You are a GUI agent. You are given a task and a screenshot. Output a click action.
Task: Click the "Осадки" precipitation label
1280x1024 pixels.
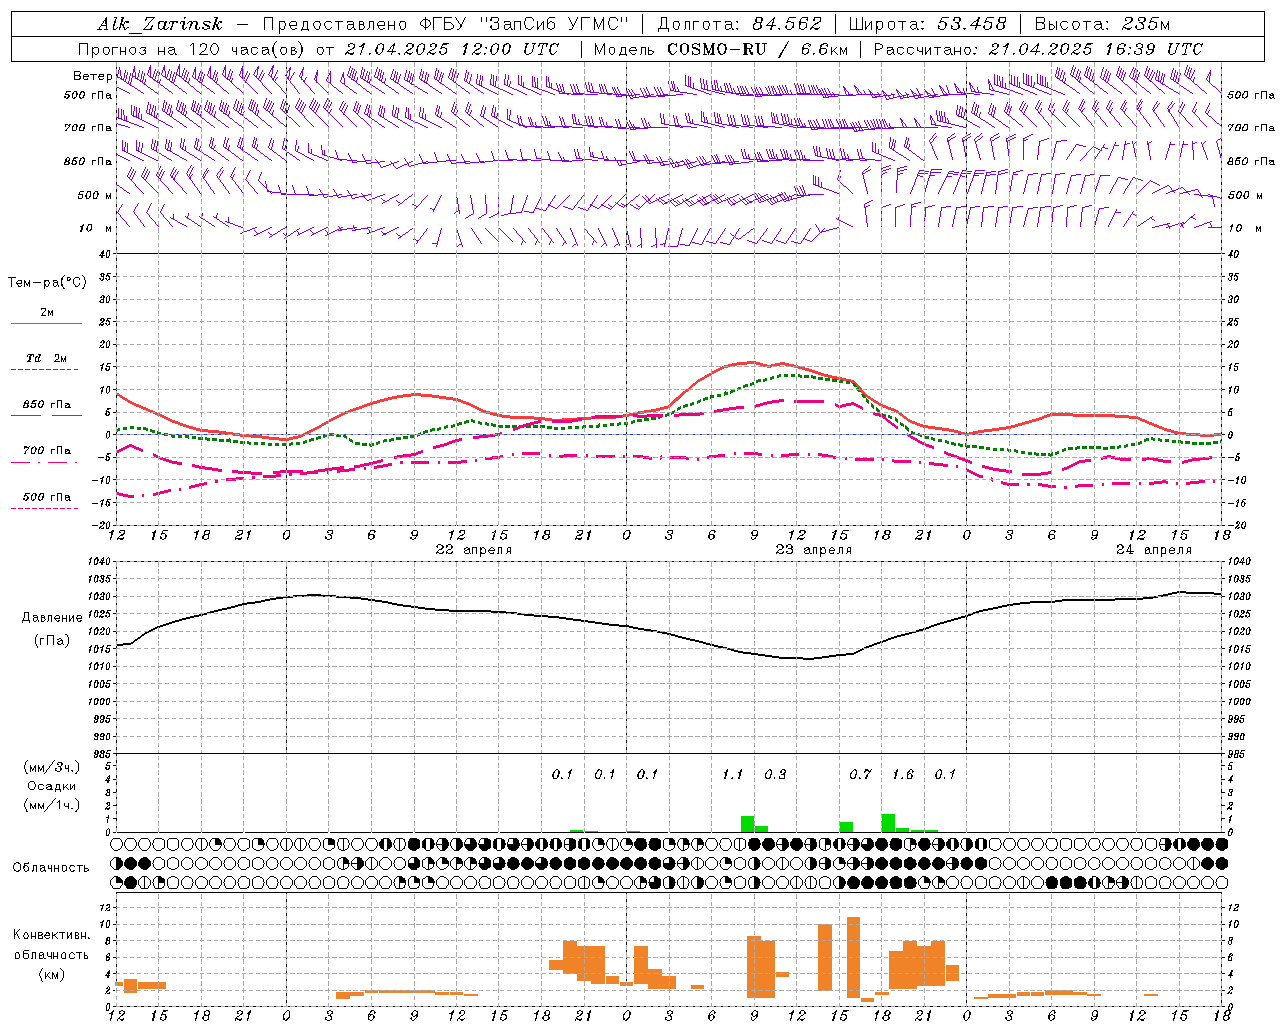click(51, 786)
